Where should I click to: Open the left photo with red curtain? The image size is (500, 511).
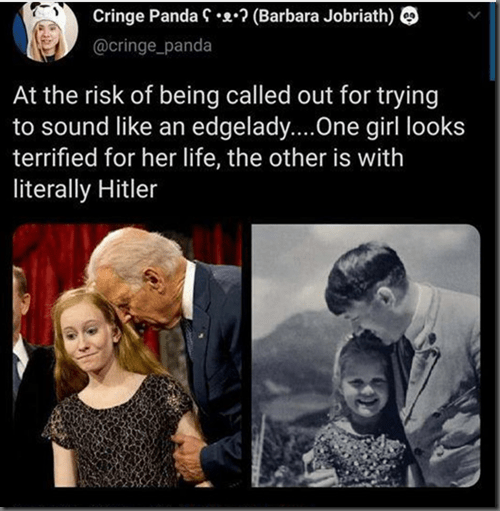(x=127, y=356)
